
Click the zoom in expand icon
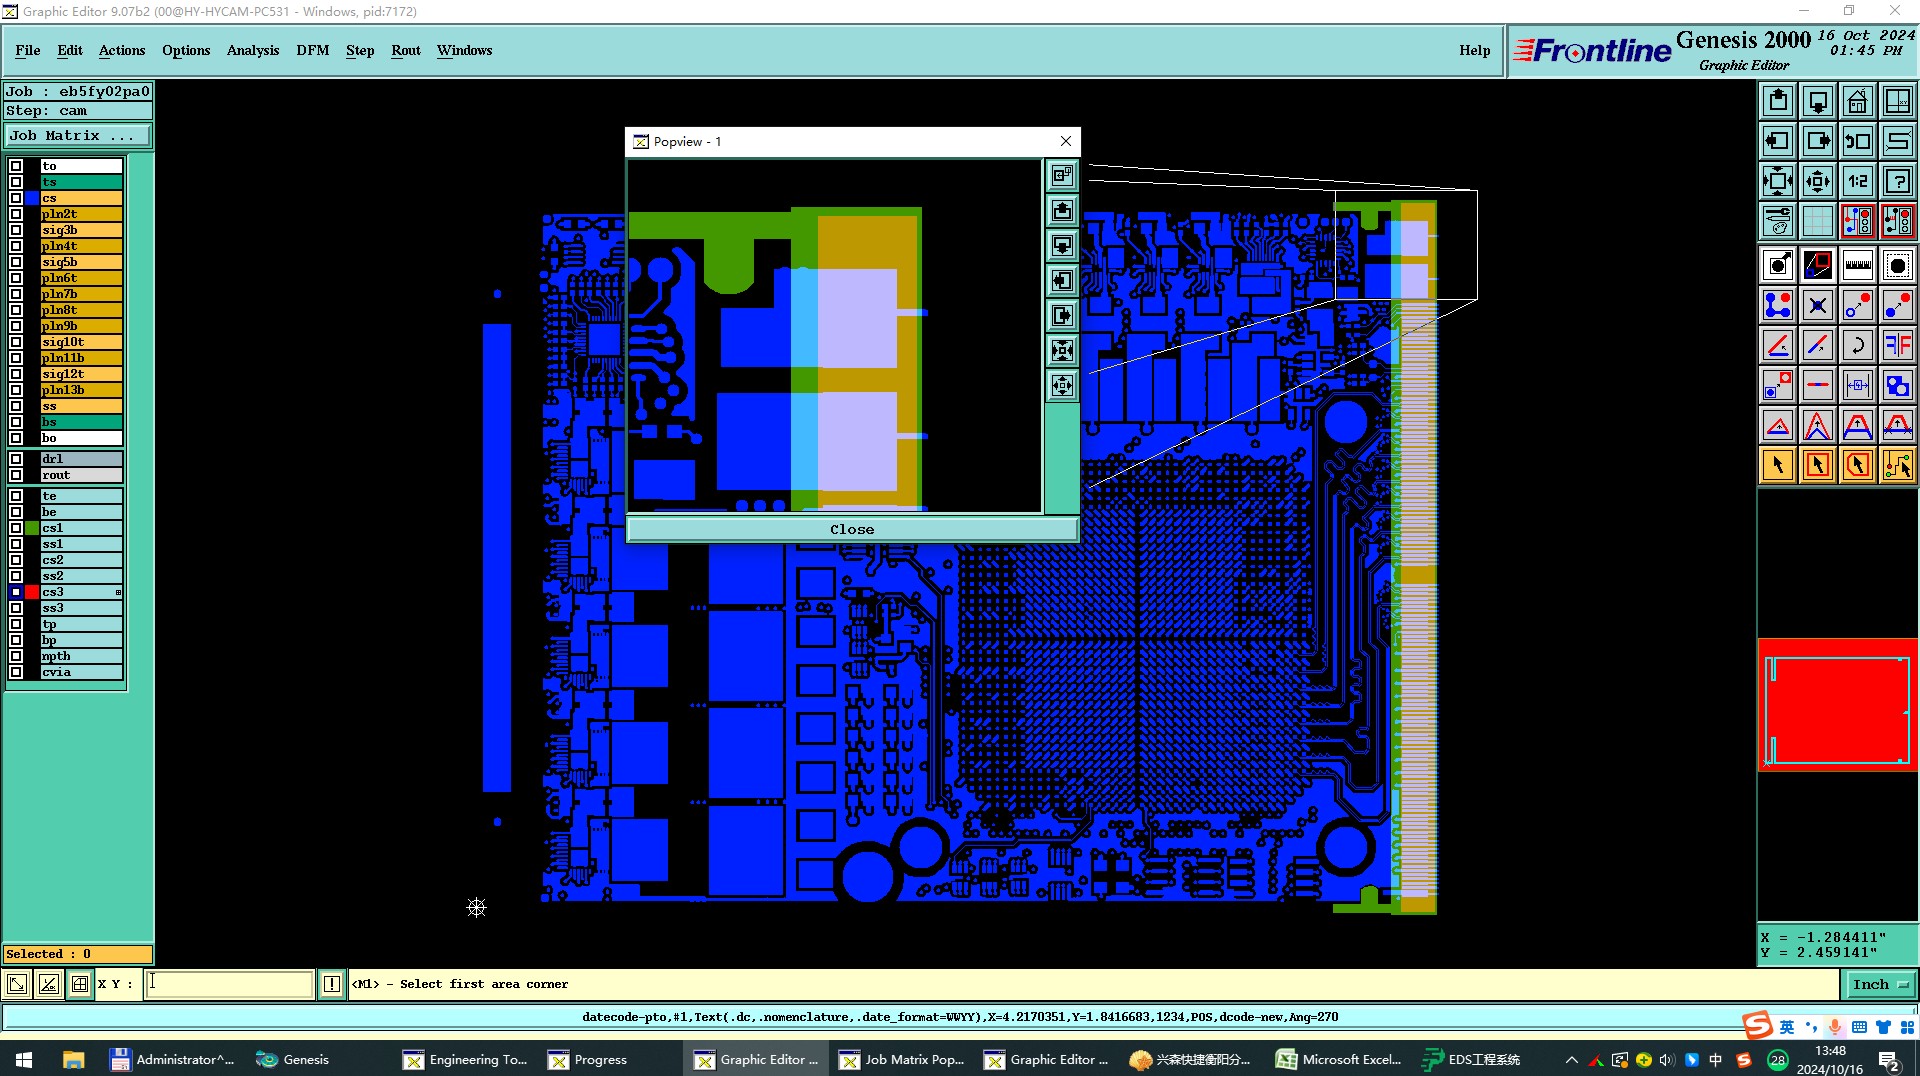point(1778,181)
